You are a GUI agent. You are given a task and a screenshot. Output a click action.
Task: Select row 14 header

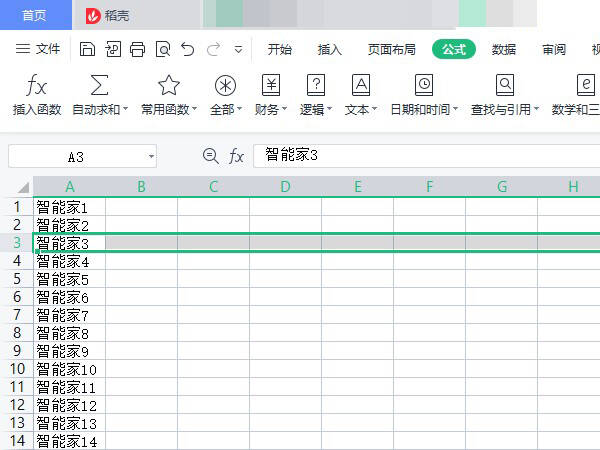17,441
